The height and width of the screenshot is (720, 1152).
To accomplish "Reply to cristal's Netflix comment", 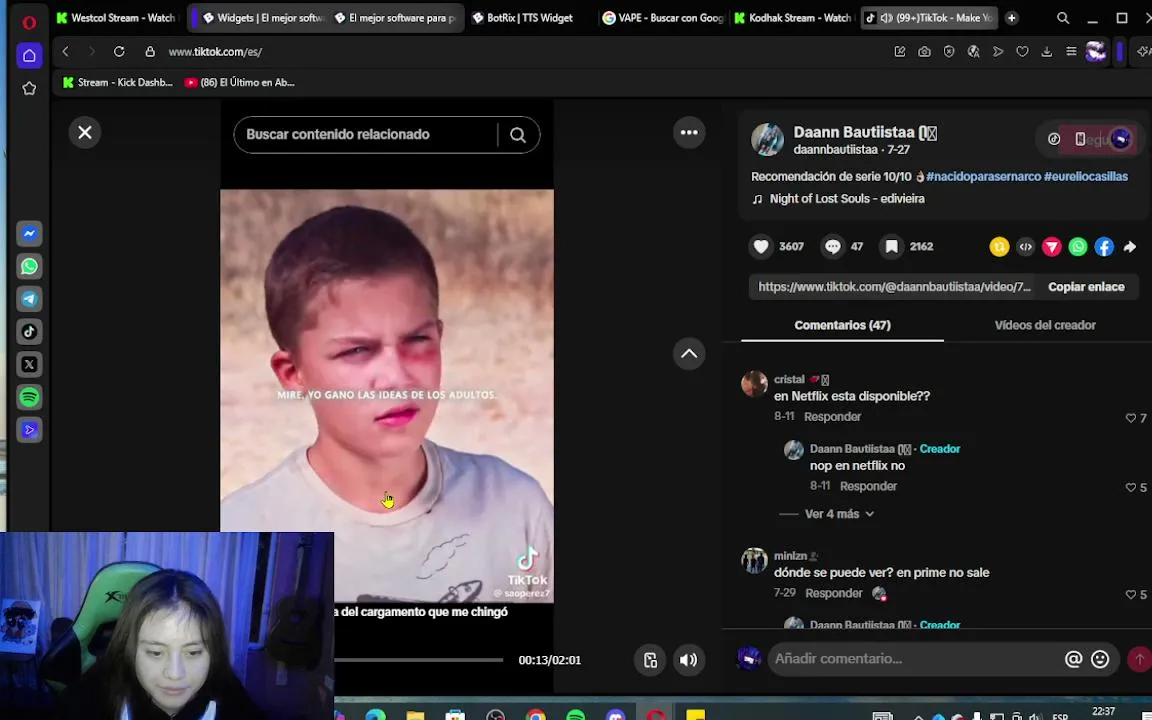I will point(832,417).
